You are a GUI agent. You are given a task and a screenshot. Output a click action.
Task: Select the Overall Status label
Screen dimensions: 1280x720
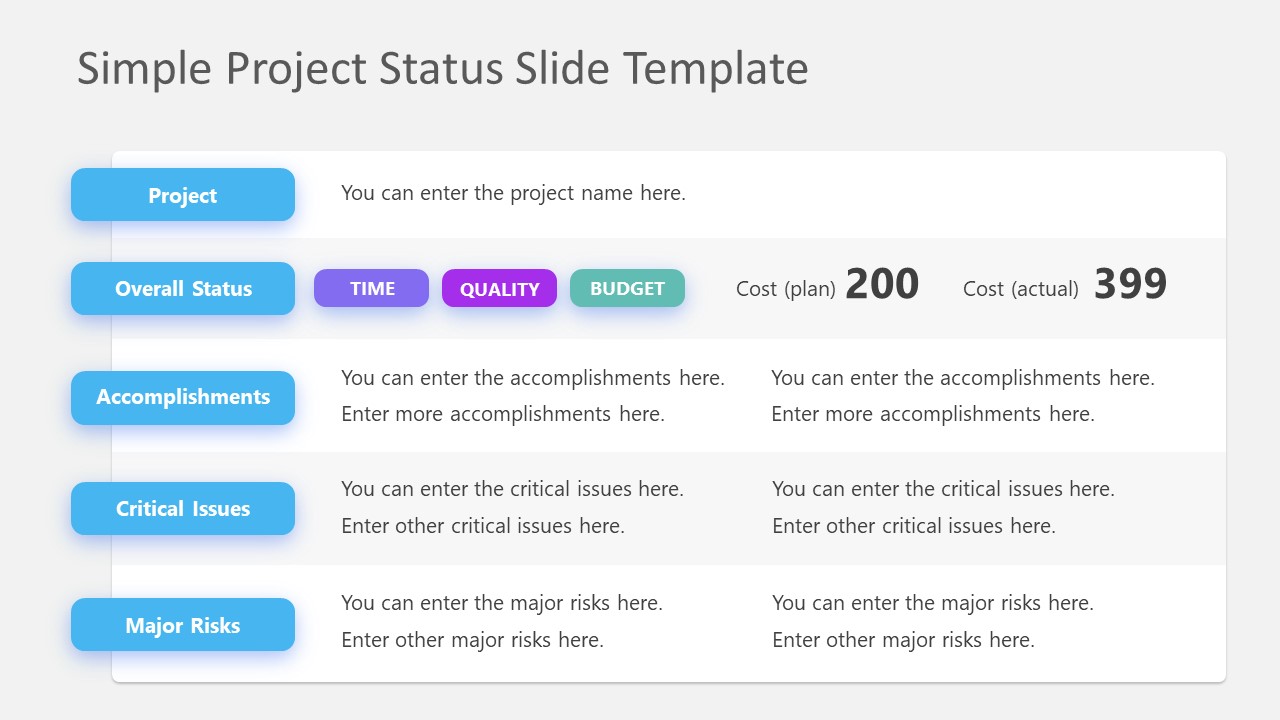coord(183,289)
